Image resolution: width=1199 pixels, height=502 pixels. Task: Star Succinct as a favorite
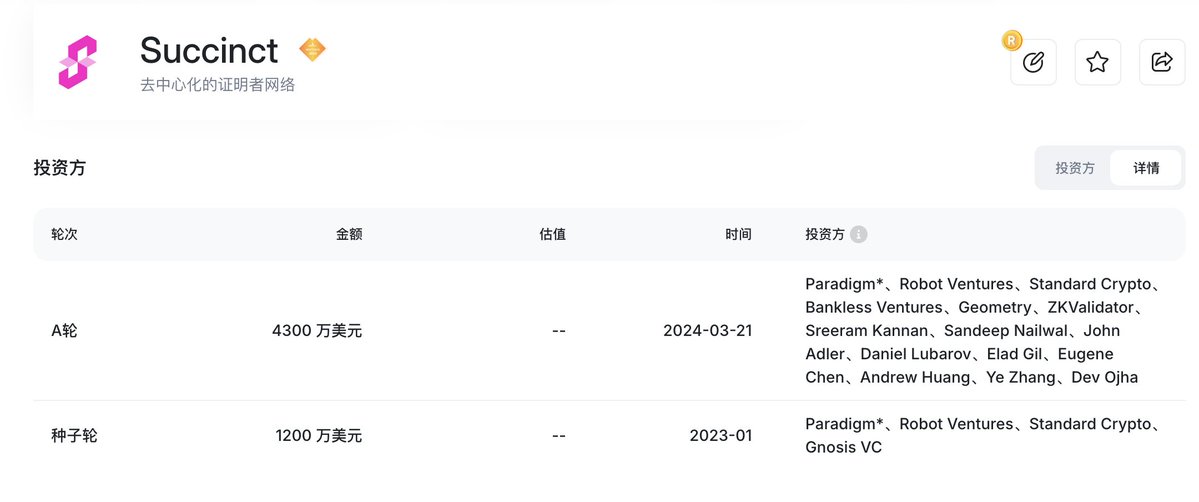point(1097,62)
